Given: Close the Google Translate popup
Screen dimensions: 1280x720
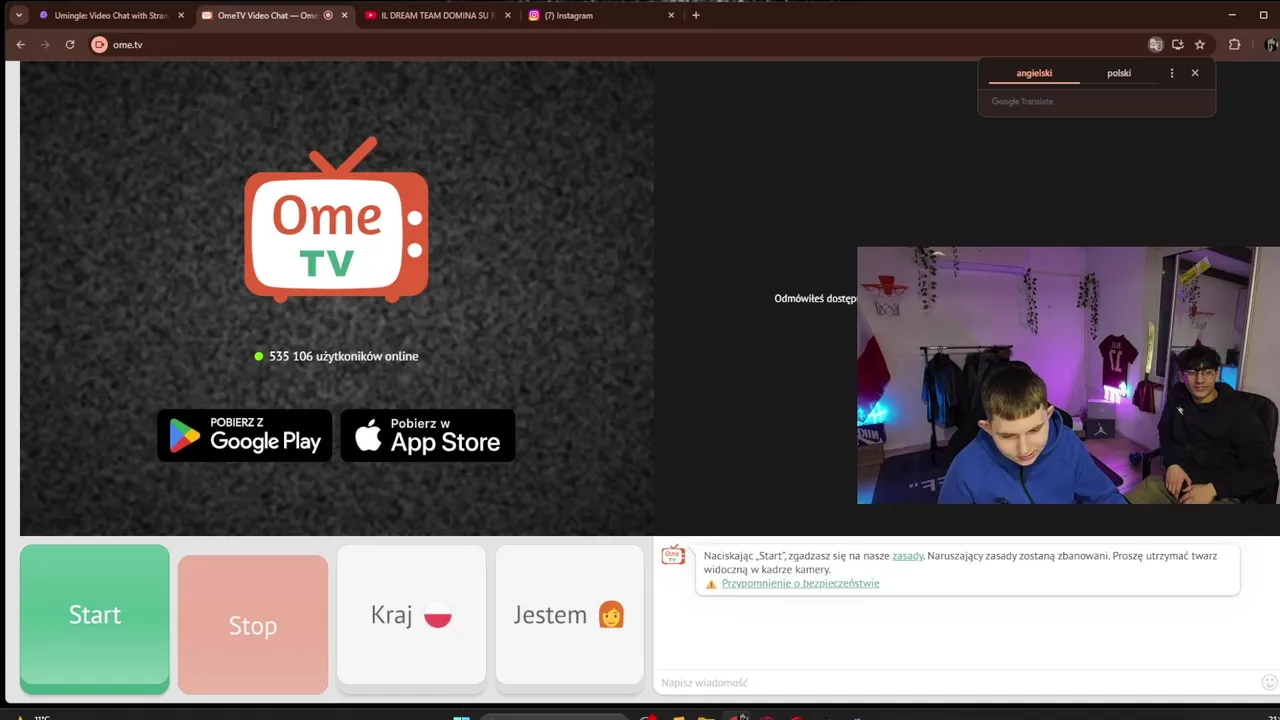Looking at the screenshot, I should pyautogui.click(x=1195, y=73).
